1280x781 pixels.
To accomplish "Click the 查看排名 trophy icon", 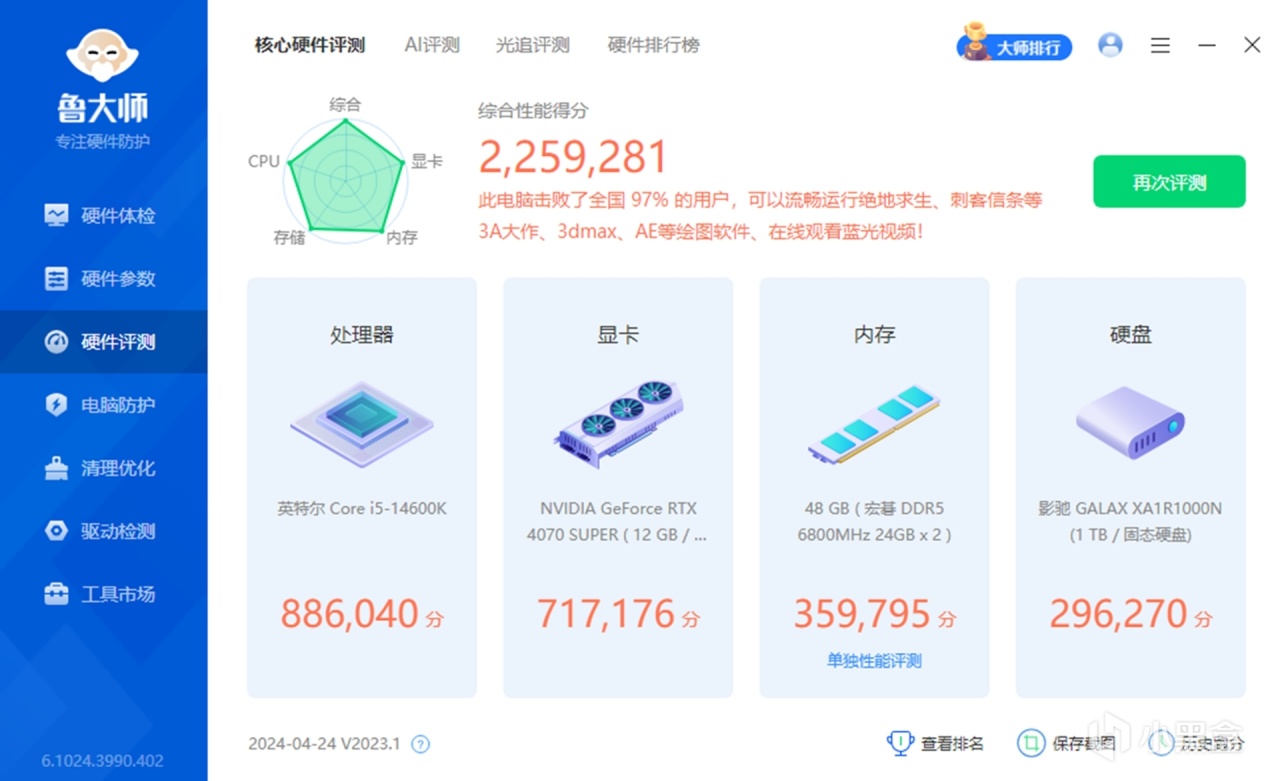I will [x=900, y=743].
